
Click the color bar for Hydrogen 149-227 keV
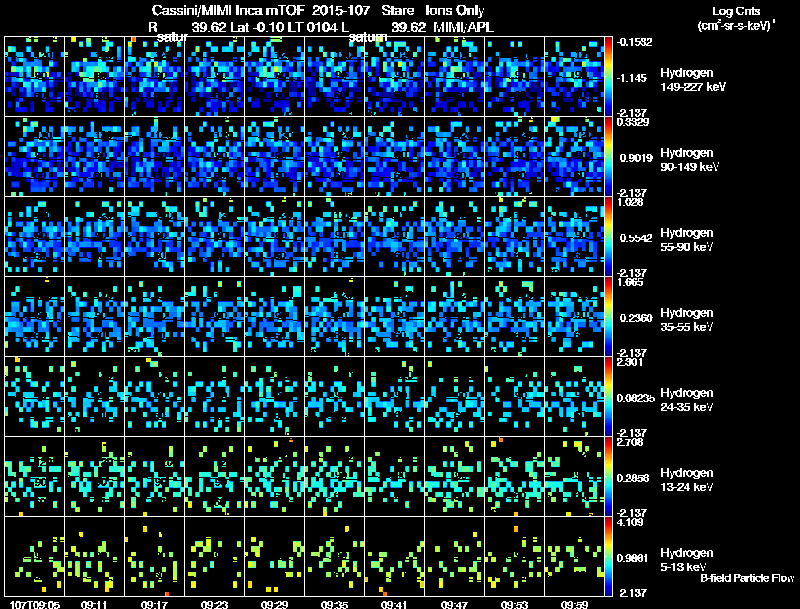(x=608, y=77)
